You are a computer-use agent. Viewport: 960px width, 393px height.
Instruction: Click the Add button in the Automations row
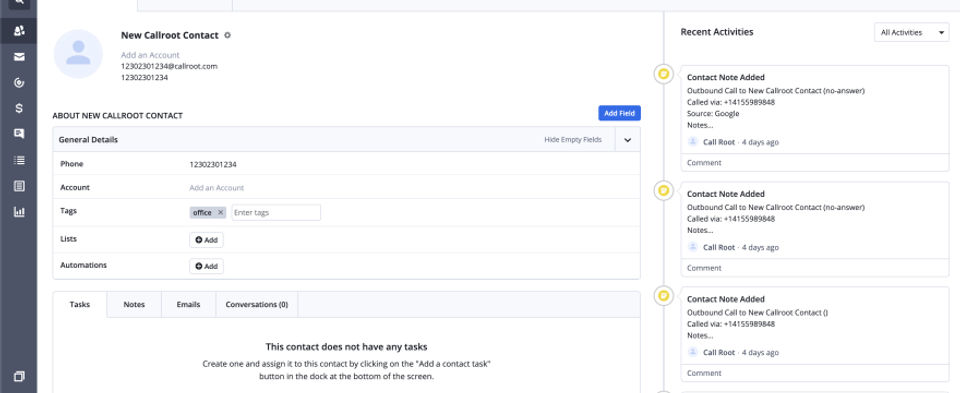click(206, 266)
